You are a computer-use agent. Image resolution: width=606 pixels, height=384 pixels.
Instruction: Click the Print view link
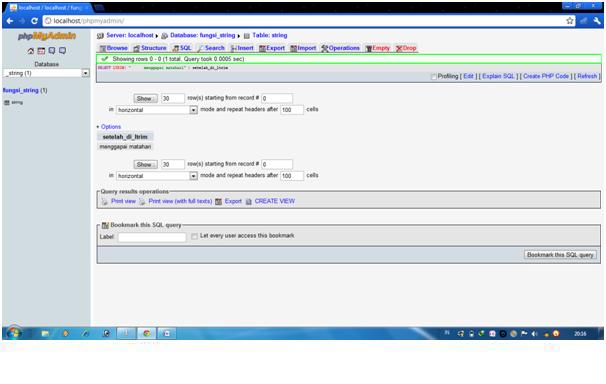pos(123,201)
